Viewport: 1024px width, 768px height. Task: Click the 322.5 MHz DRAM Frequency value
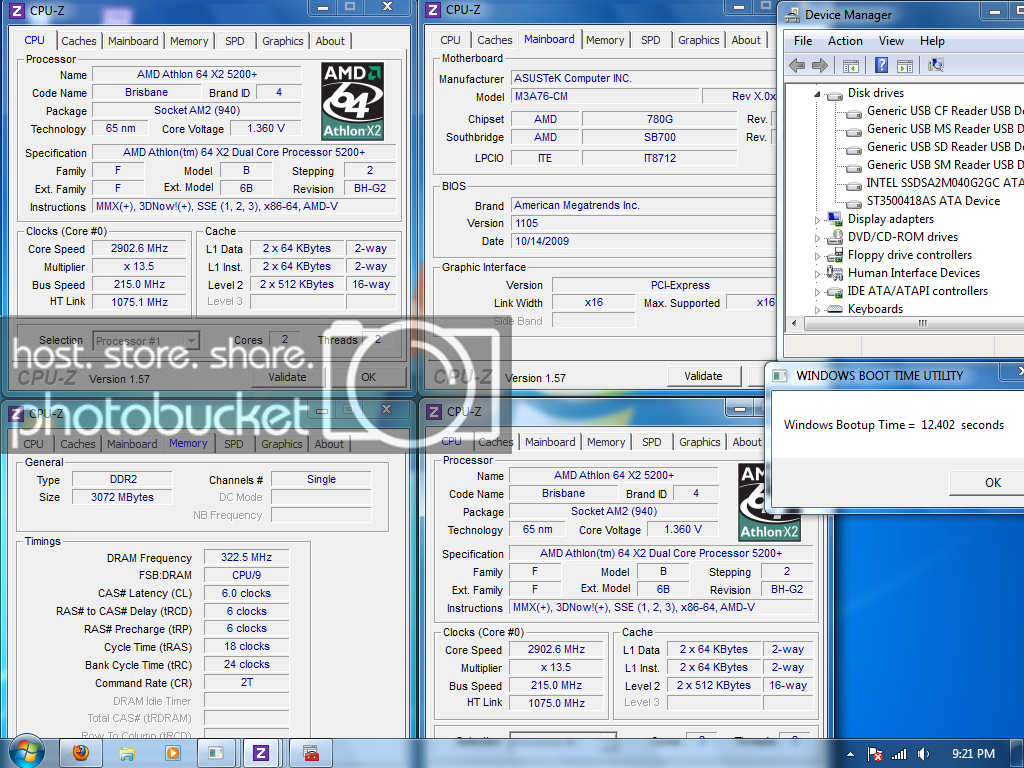[246, 557]
